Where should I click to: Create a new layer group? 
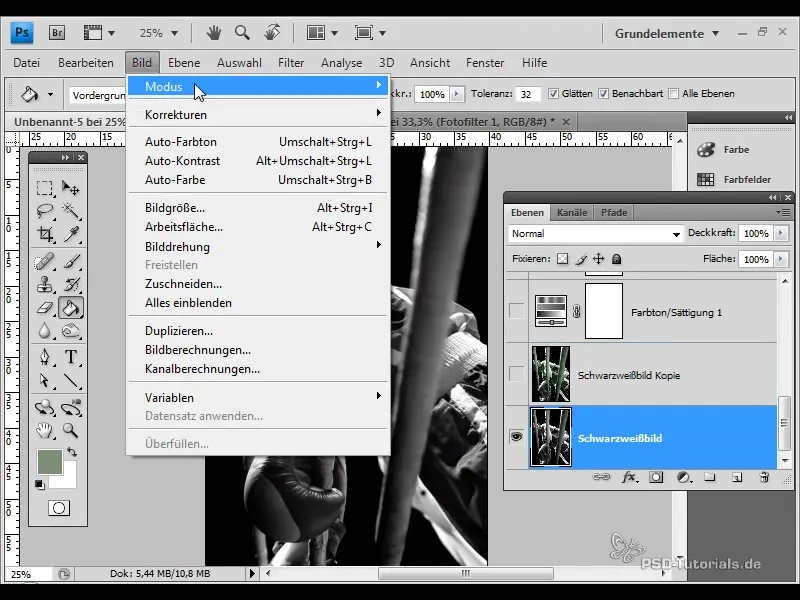710,478
